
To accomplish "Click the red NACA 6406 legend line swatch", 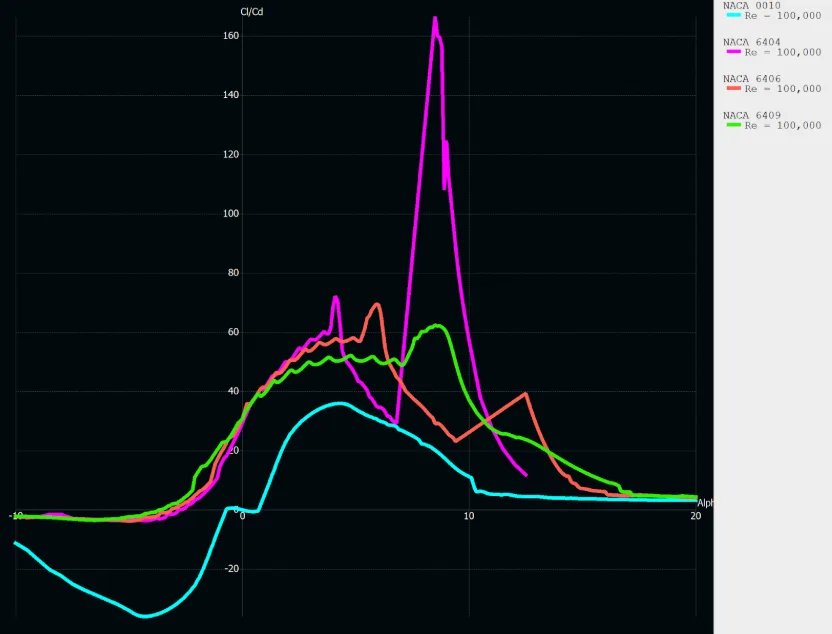I will click(733, 89).
